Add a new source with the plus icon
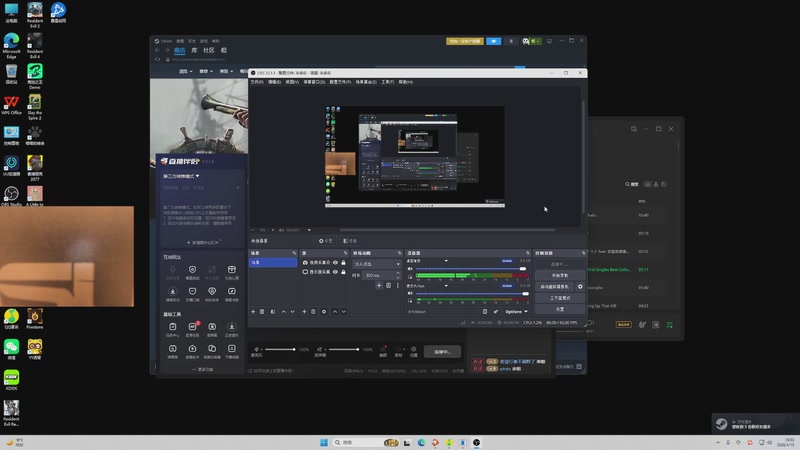The width and height of the screenshot is (800, 450). [305, 311]
